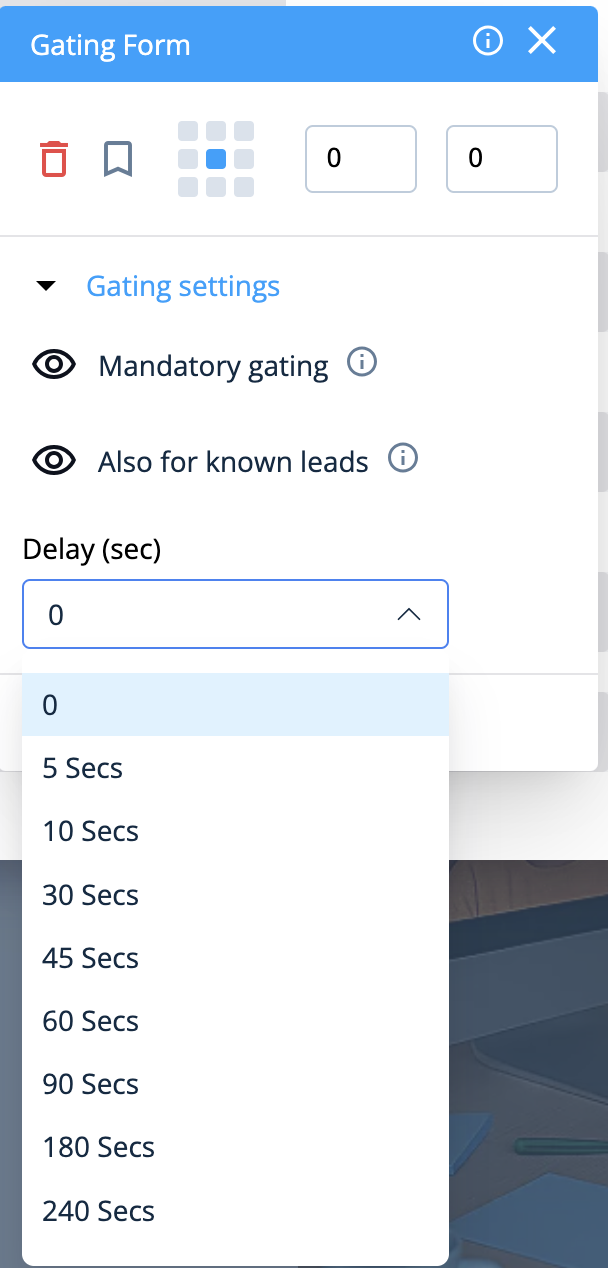Collapse Gating settings with the triangle arrow
Screen dimensions: 608x1268
46,286
